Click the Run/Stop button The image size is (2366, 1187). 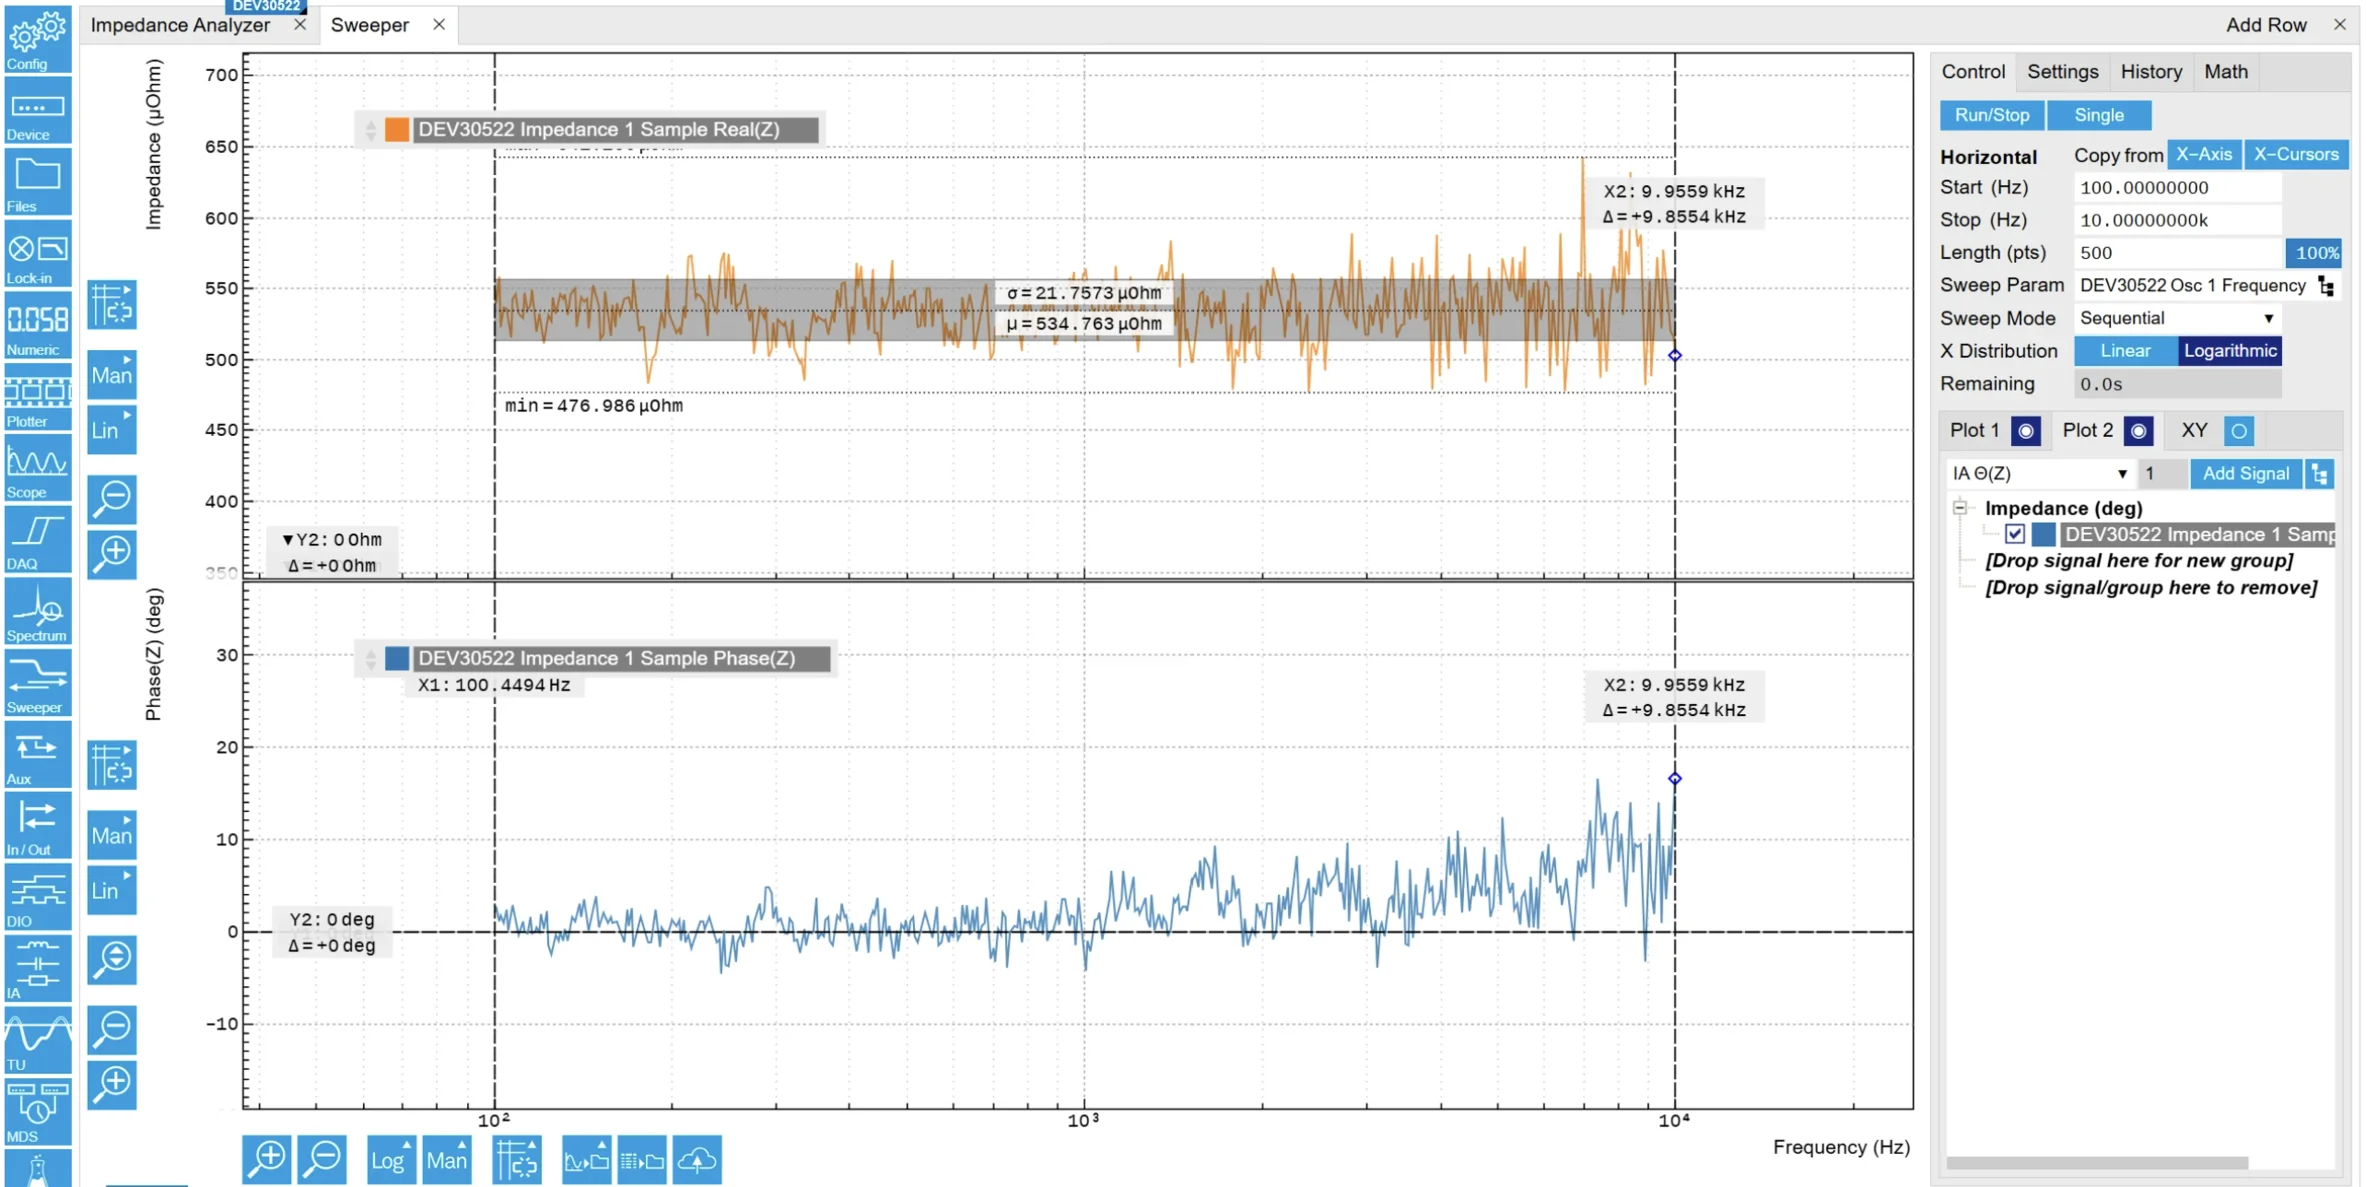pos(1992,115)
